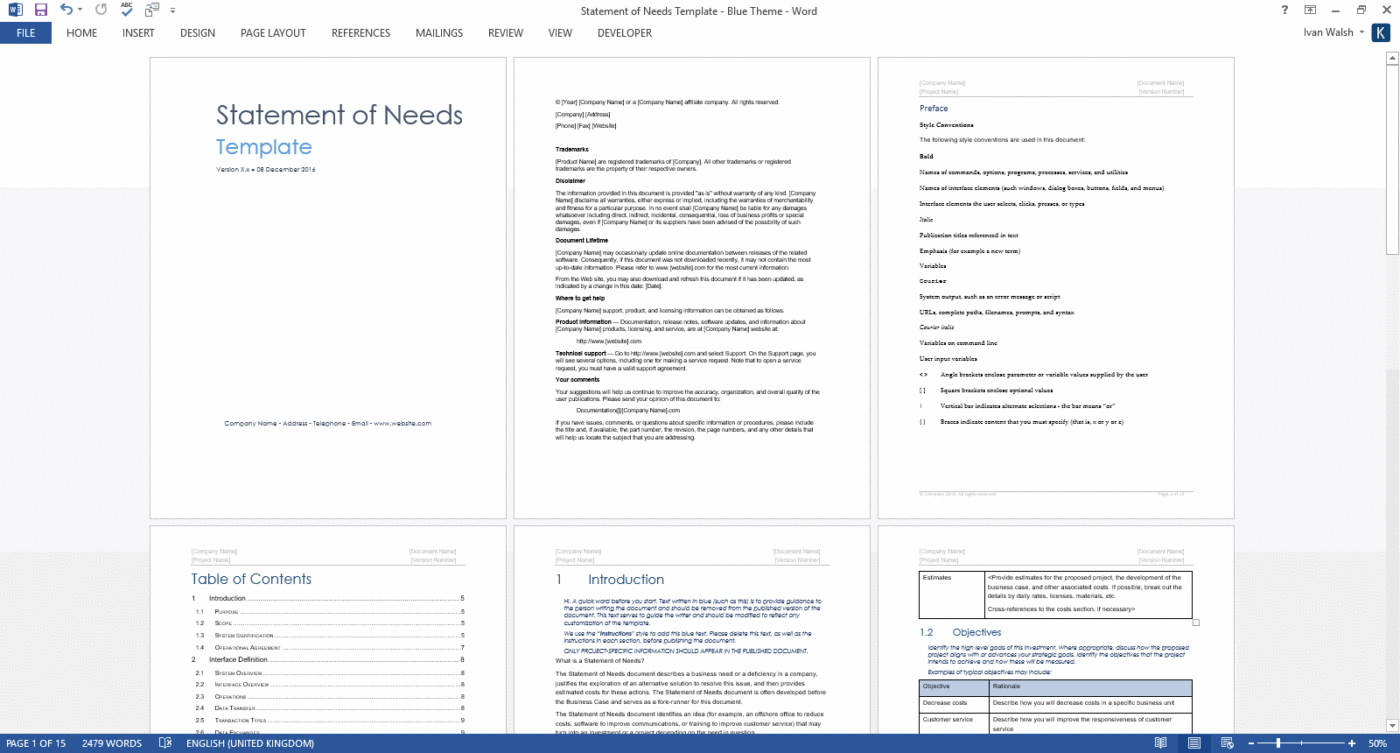Run Spelling and Grammar from Quick Access Toolbar
This screenshot has width=1400, height=753.
tap(126, 10)
